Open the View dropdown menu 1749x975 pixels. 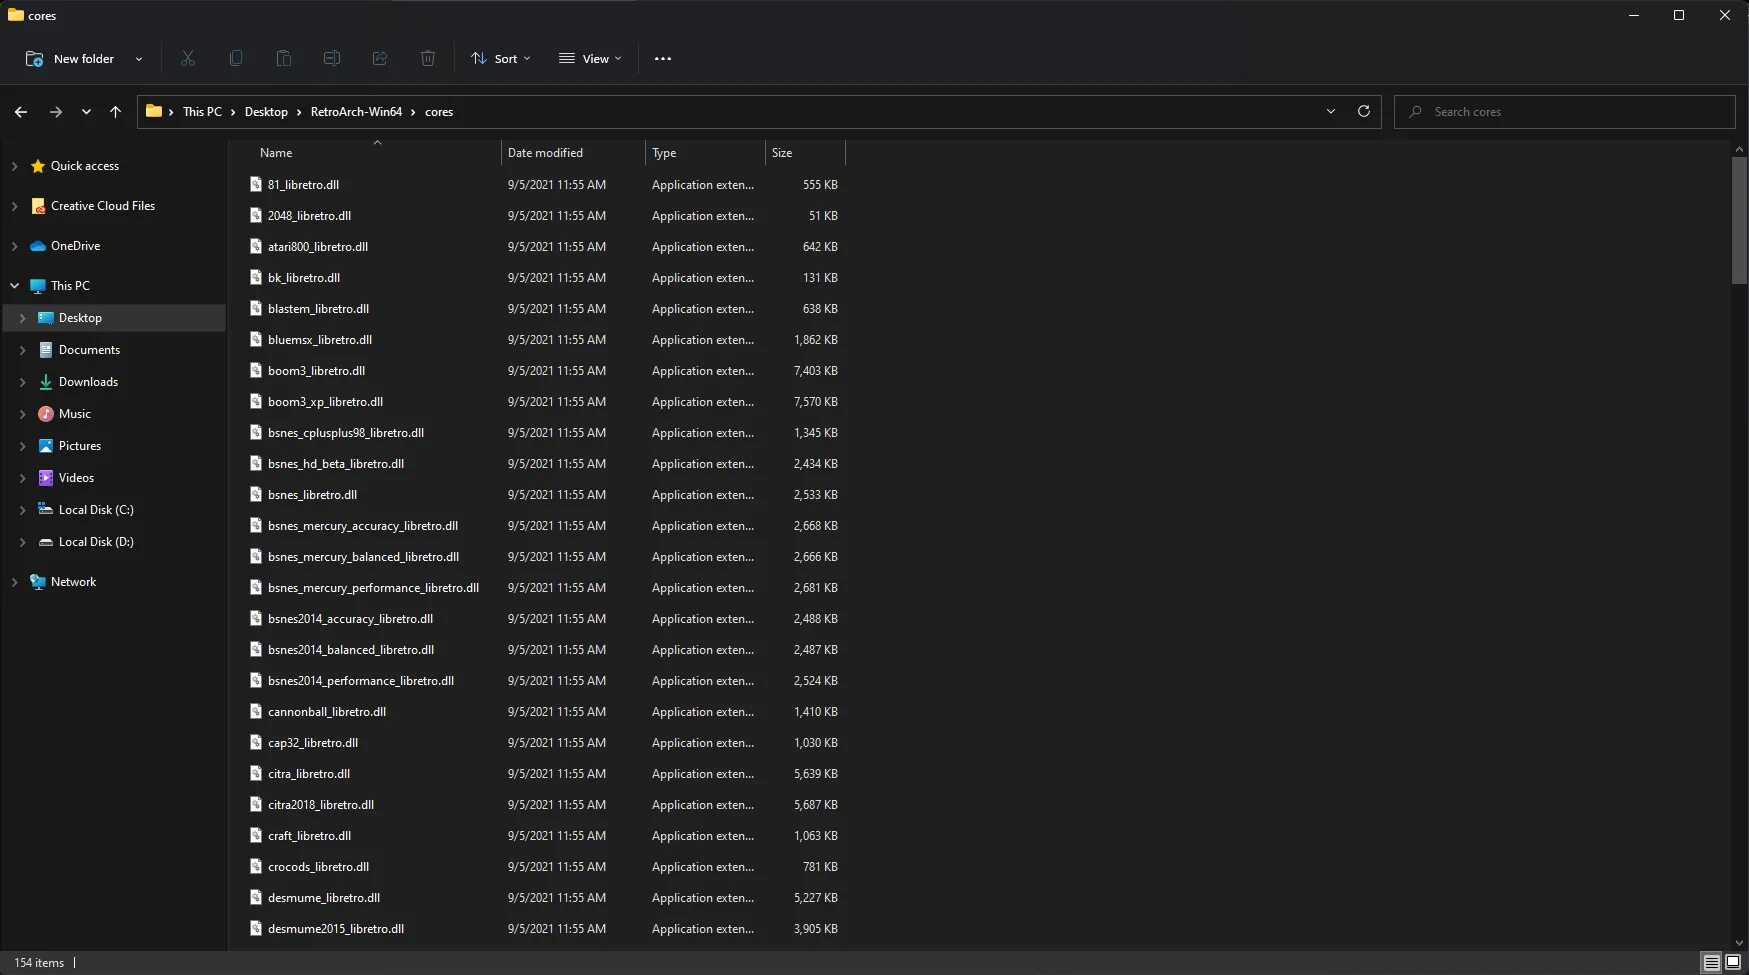point(590,59)
